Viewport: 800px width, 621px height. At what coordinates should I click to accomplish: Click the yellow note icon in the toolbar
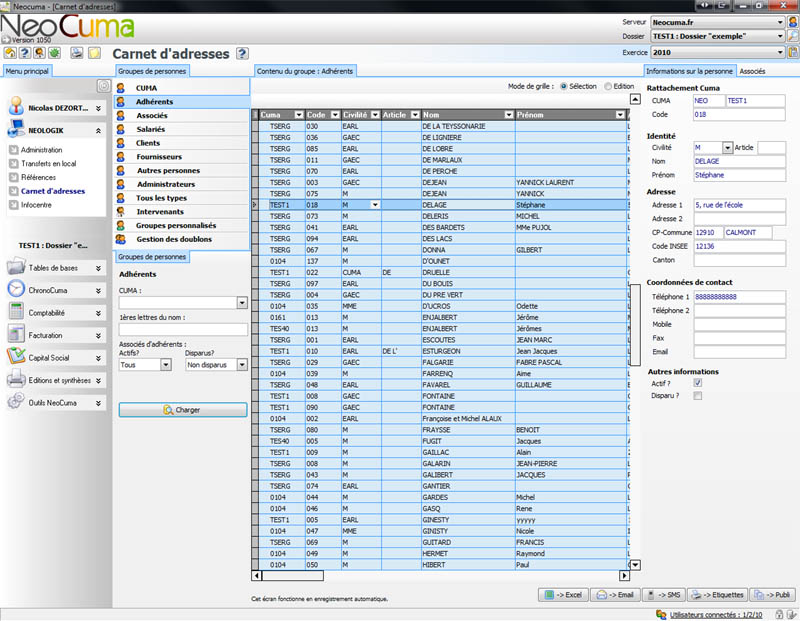pyautogui.click(x=94, y=53)
